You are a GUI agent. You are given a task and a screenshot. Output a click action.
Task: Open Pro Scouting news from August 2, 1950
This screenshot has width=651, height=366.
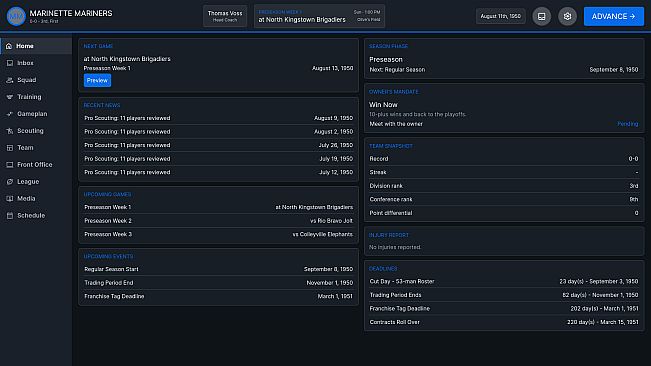218,132
